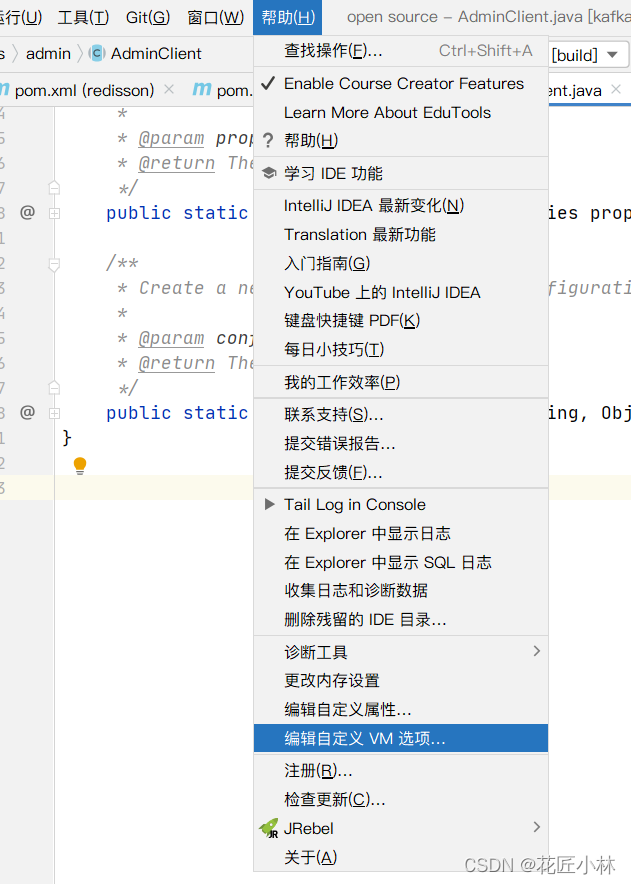Select 编辑自定义属性...
The height and width of the screenshot is (884, 631).
point(401,709)
